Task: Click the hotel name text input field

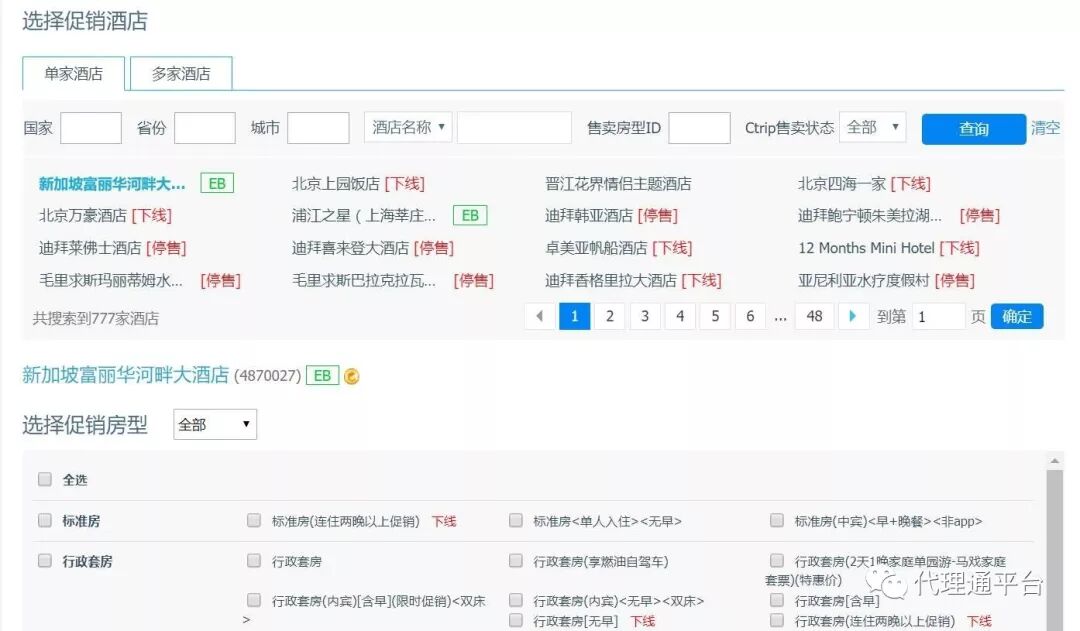Action: [x=515, y=127]
